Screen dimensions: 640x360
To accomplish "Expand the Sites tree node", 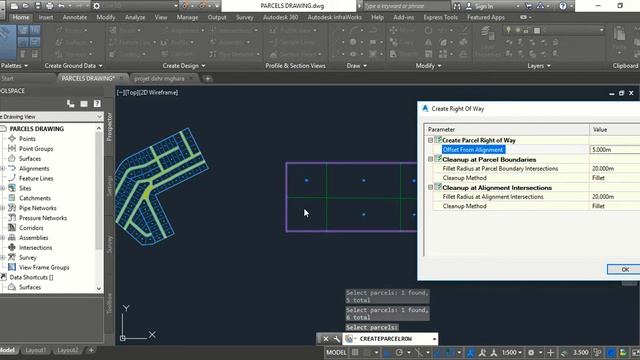I will pos(3,188).
